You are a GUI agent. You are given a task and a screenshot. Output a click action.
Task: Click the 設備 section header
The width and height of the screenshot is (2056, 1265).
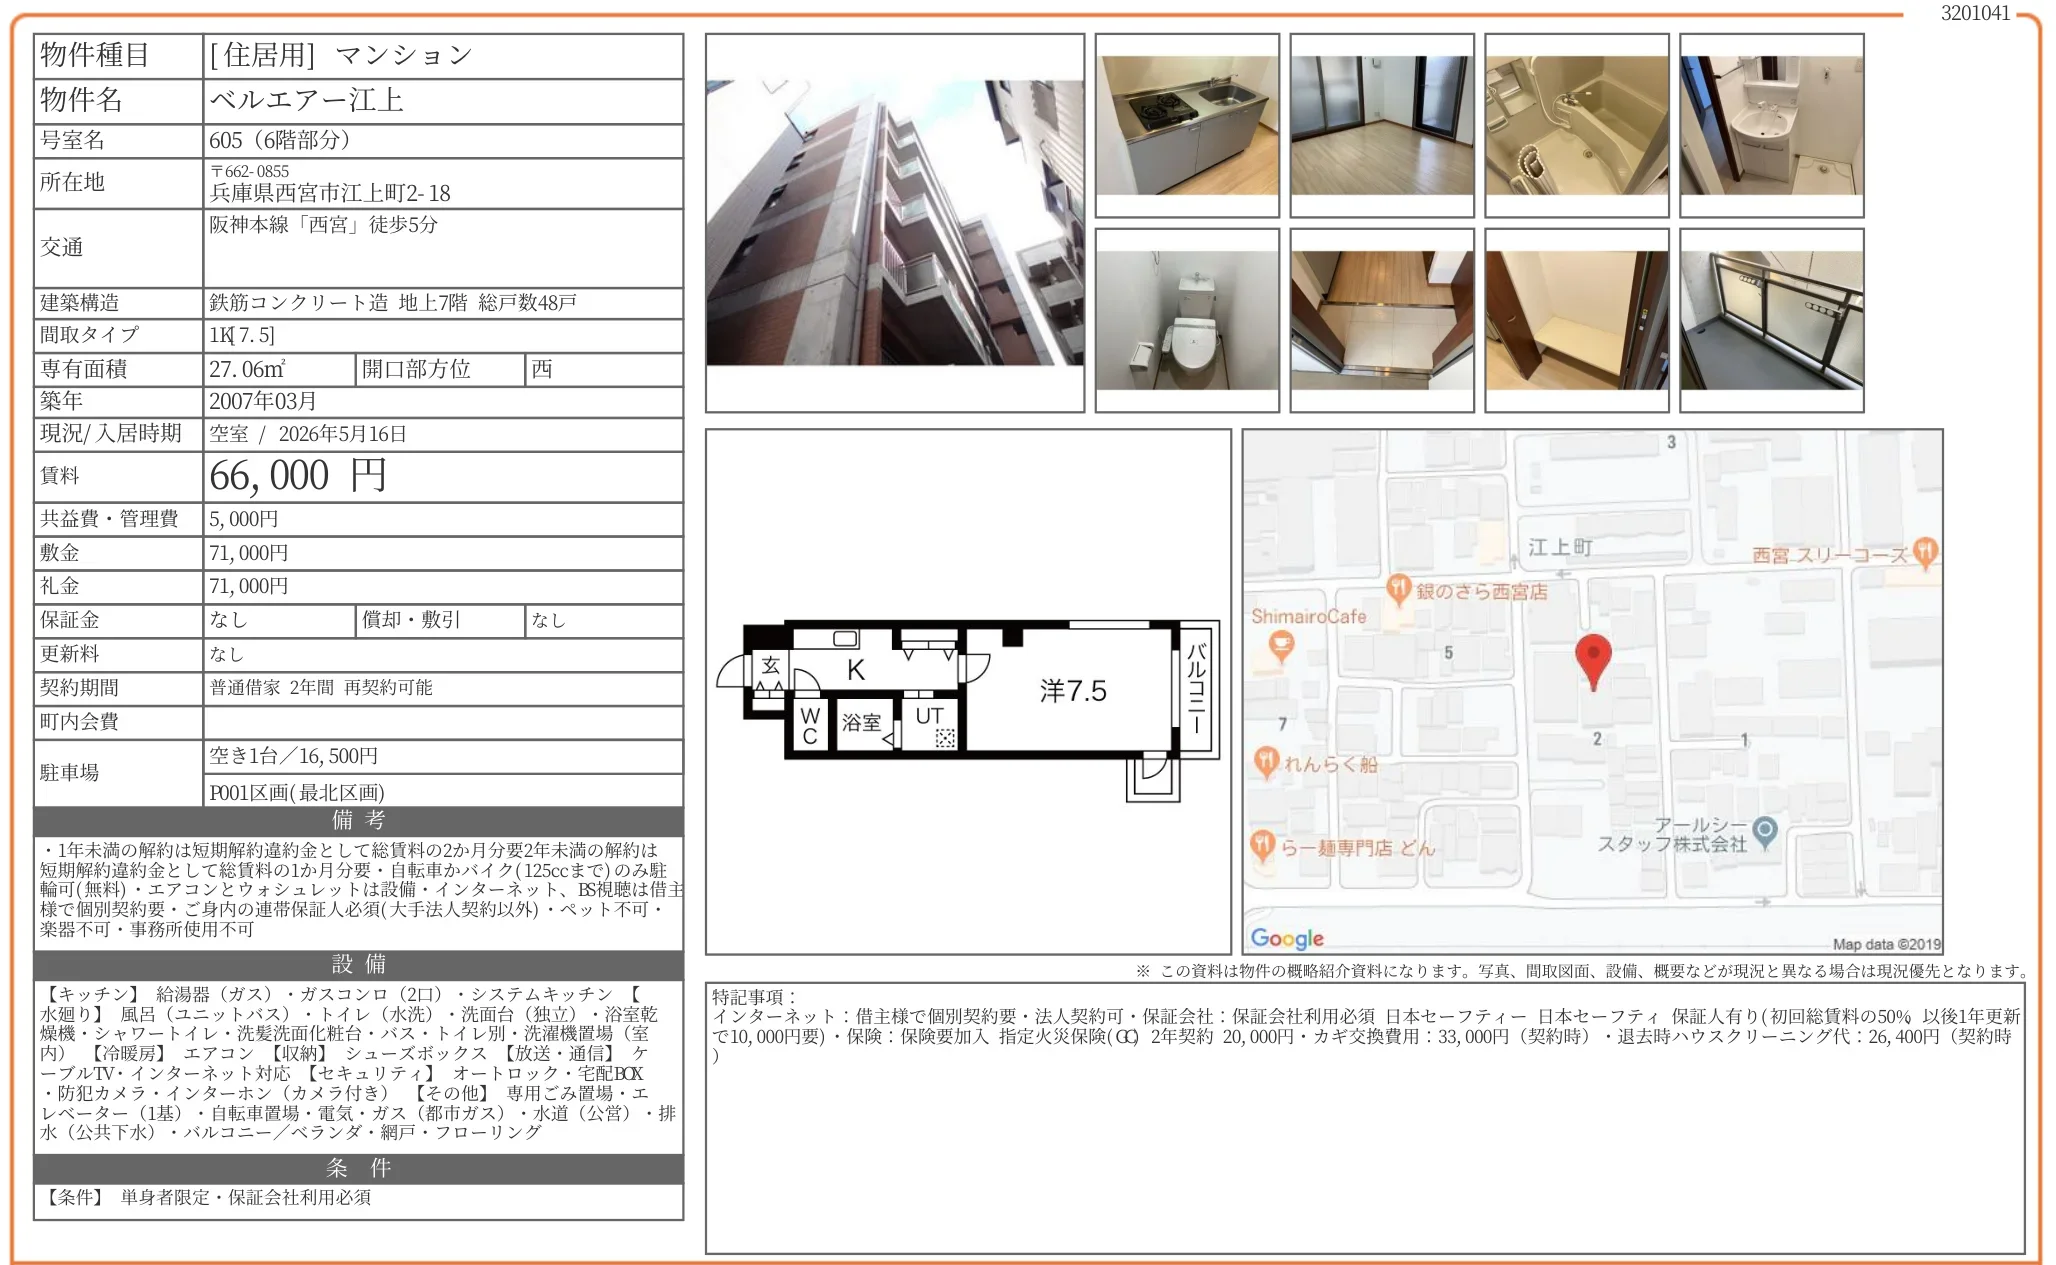pos(358,964)
